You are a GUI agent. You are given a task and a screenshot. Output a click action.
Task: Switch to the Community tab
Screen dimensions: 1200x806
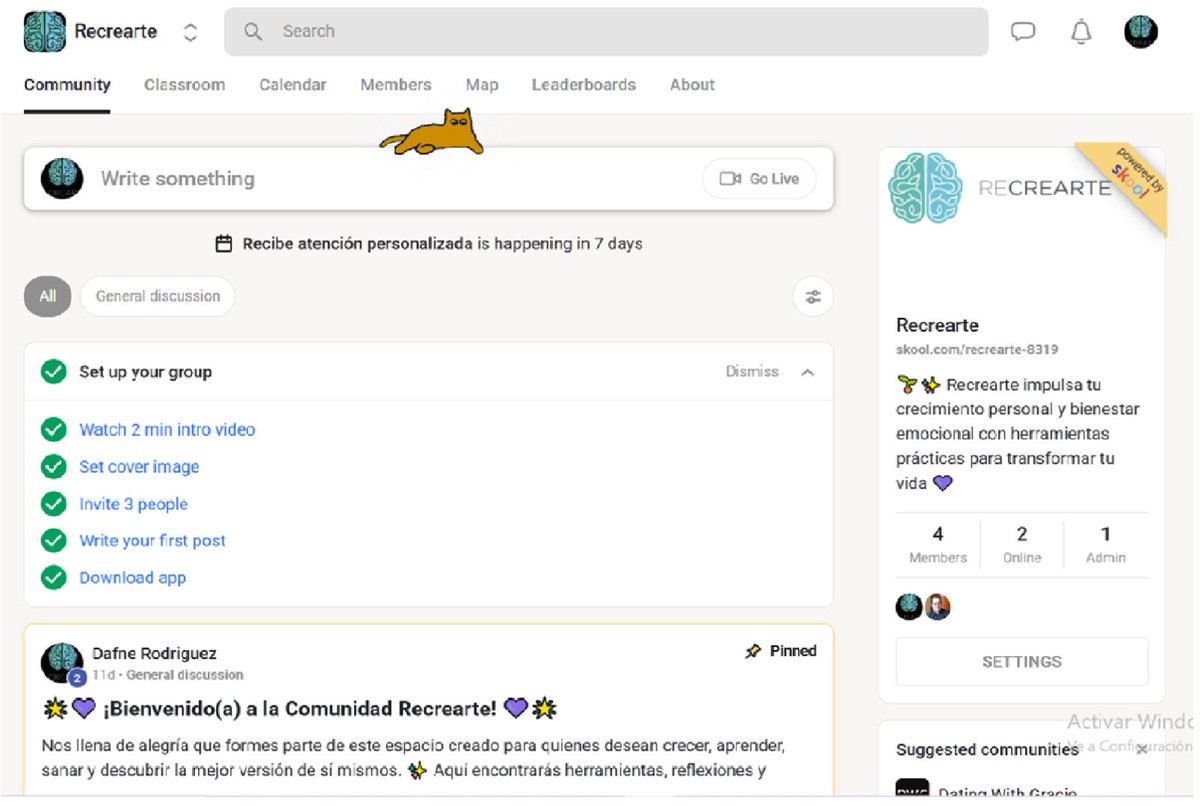tap(67, 85)
